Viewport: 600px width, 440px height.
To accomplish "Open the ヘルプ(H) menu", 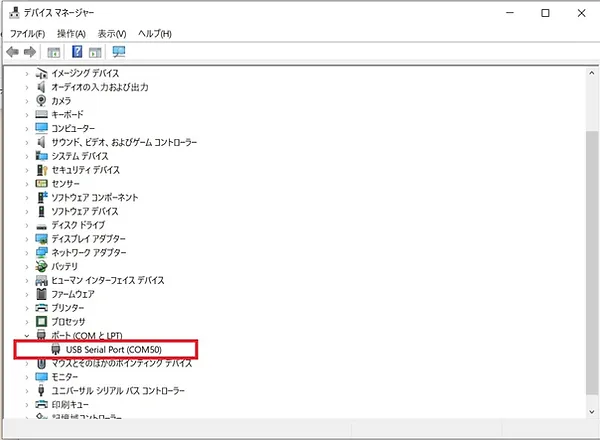I will 155,34.
